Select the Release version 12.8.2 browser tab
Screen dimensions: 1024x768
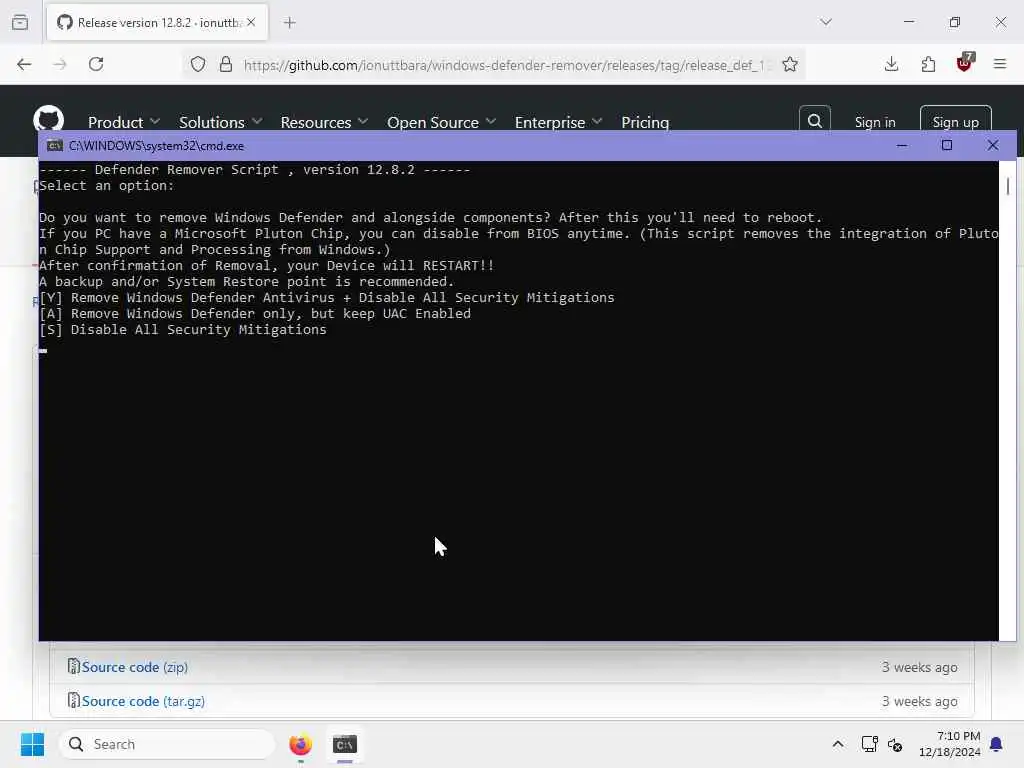point(157,22)
